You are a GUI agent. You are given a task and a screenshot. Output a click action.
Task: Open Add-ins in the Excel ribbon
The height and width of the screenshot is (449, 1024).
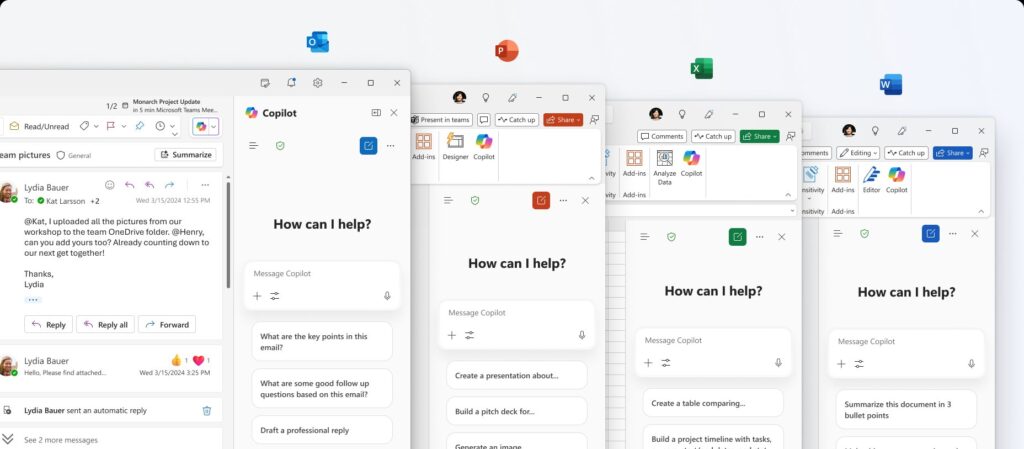point(634,163)
